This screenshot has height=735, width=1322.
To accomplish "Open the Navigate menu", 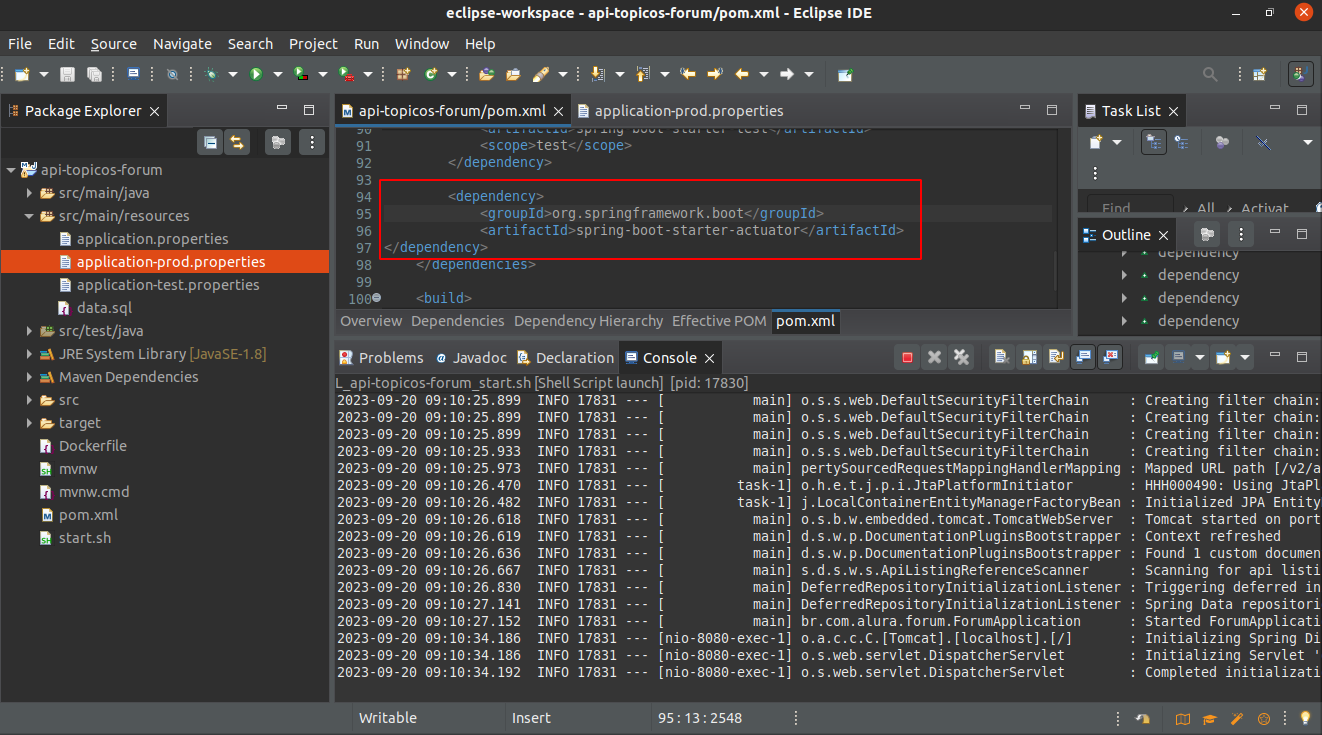I will click(182, 44).
